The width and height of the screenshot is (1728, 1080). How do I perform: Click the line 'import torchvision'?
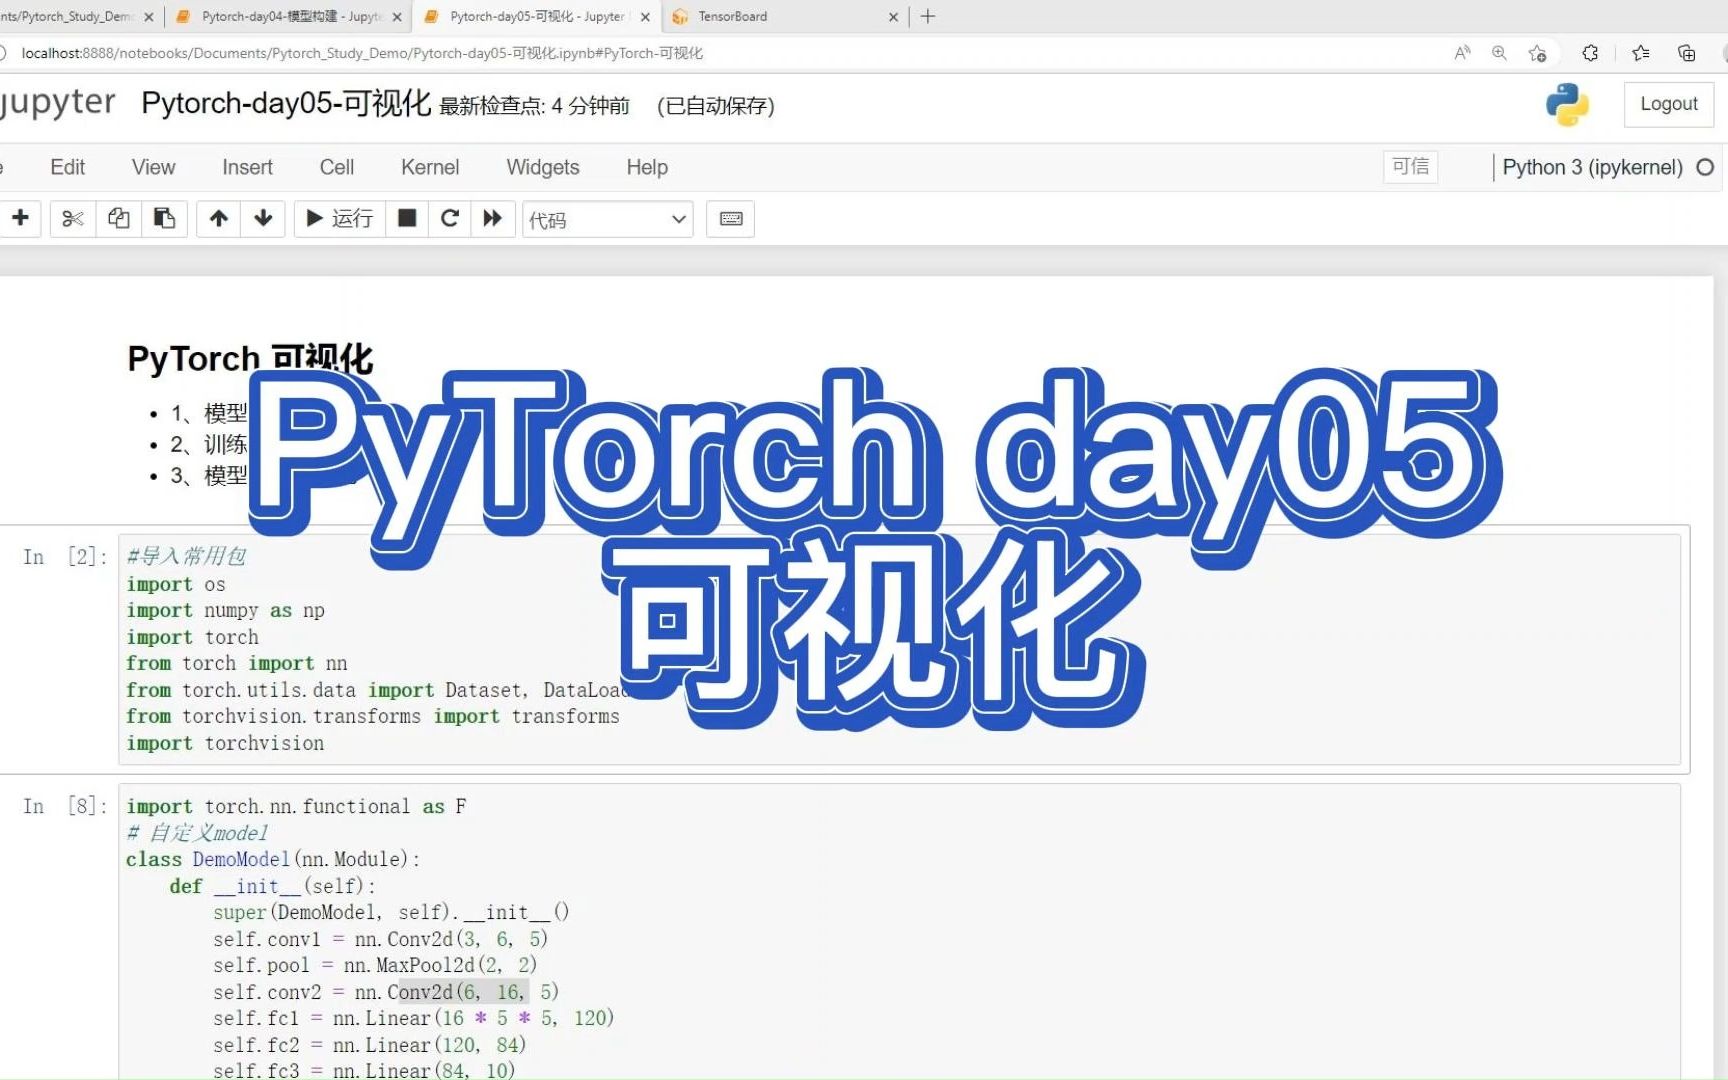tap(225, 743)
